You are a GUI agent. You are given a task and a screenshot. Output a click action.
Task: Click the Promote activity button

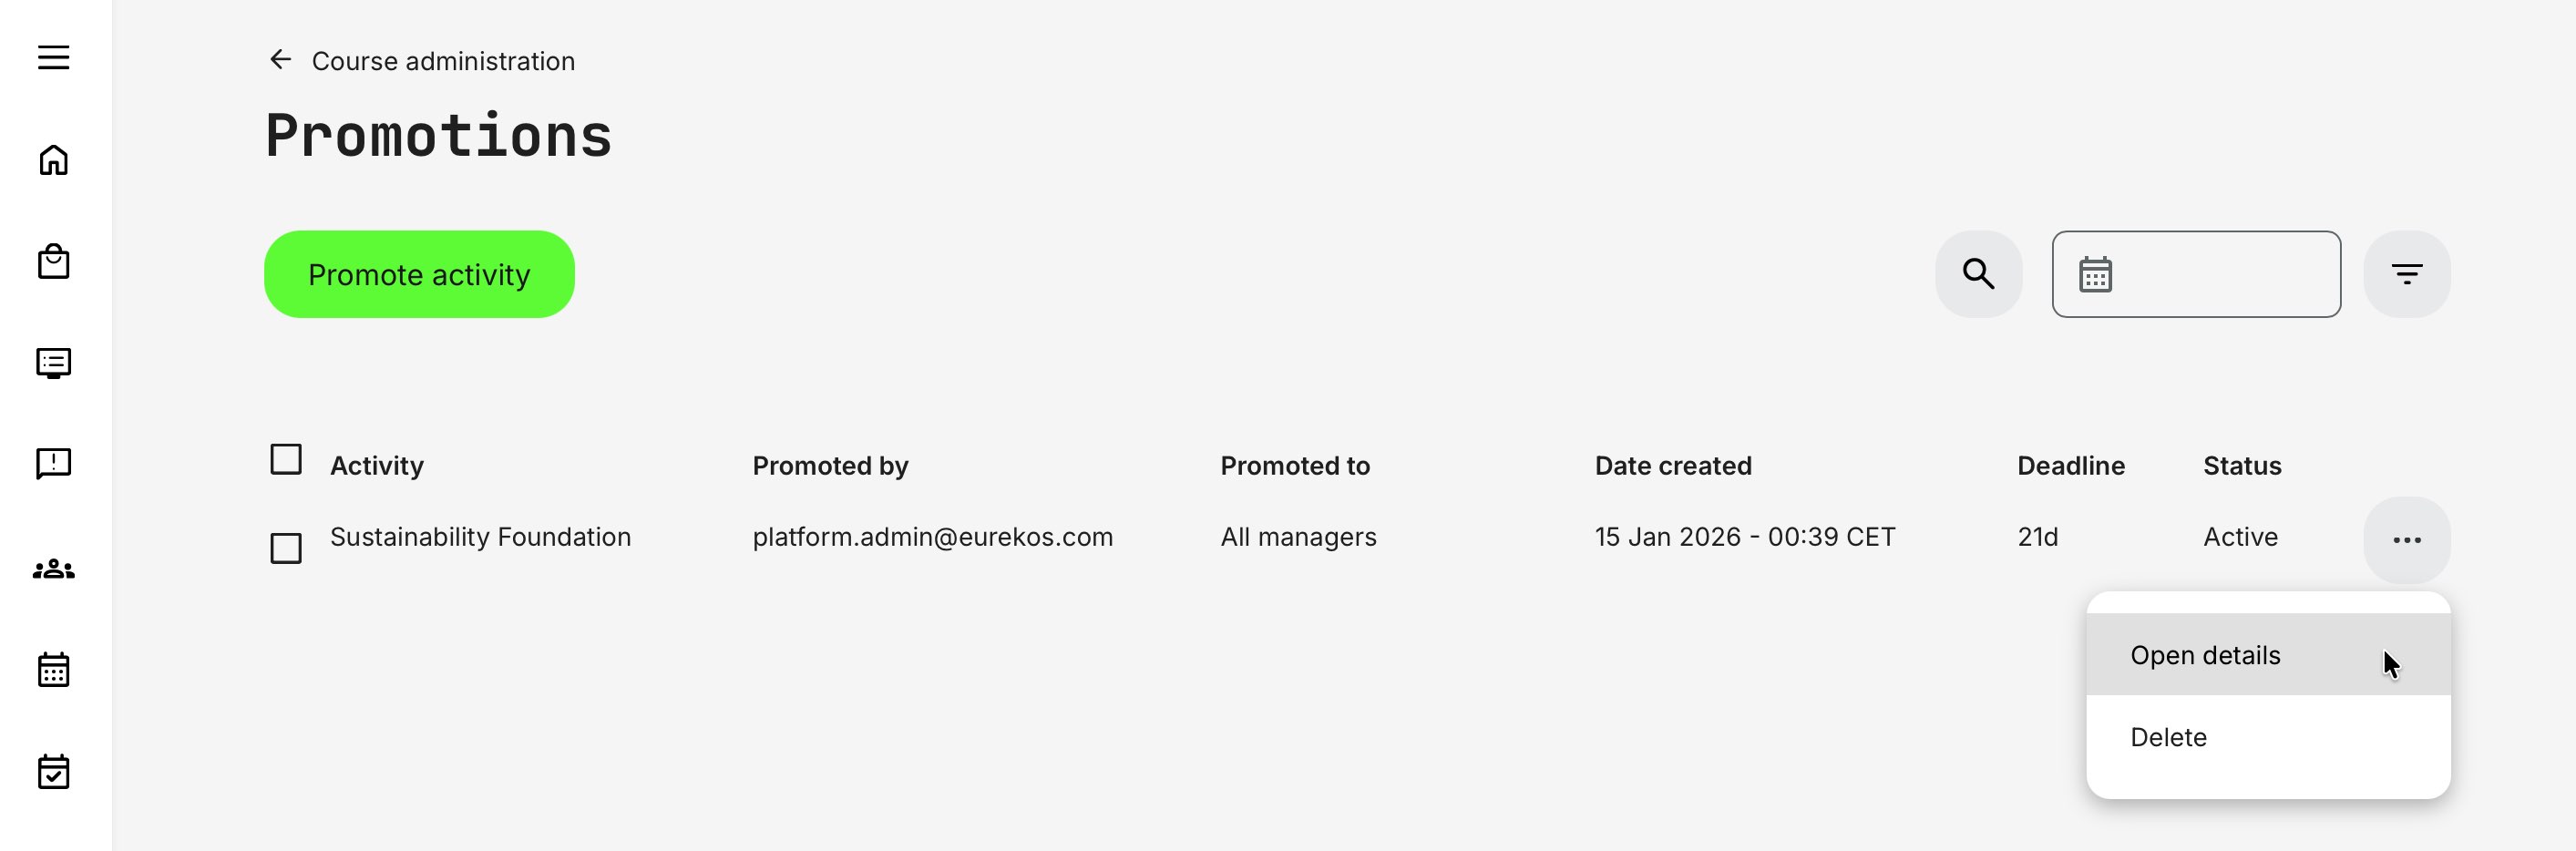[419, 273]
